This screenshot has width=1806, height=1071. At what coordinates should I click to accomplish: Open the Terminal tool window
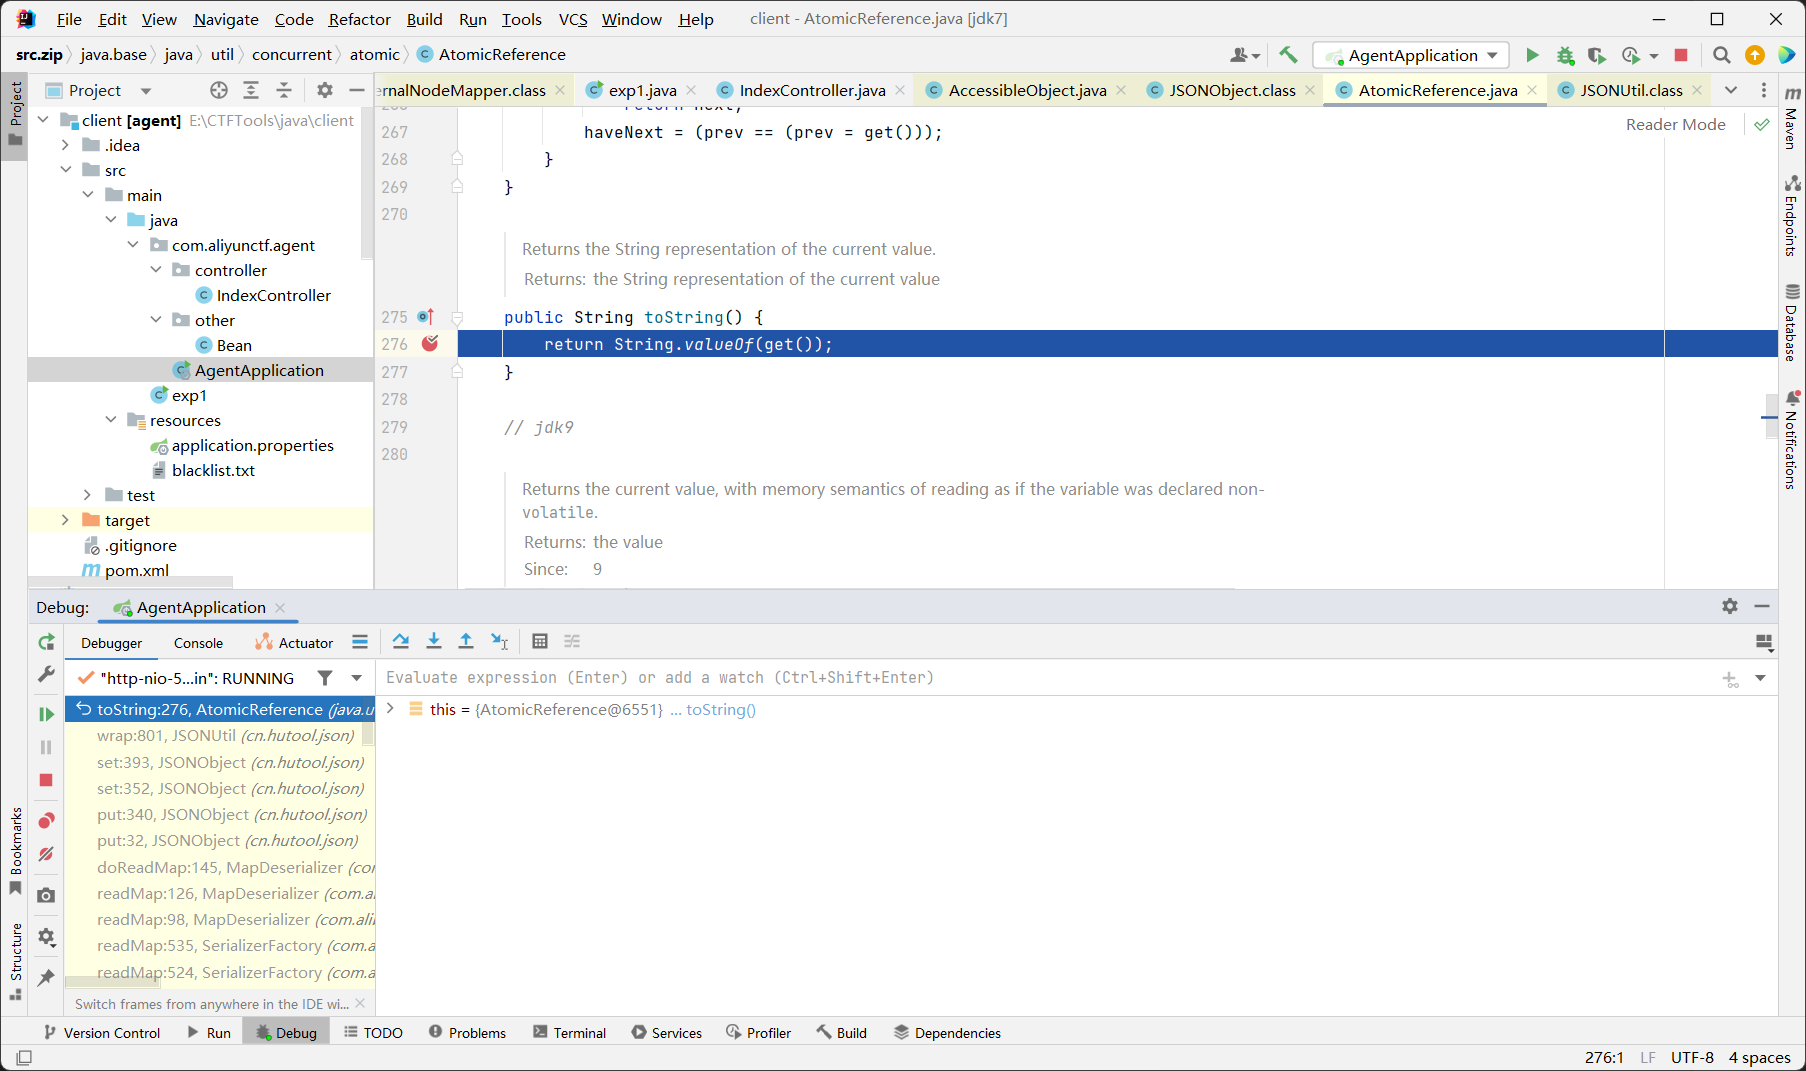click(x=569, y=1033)
